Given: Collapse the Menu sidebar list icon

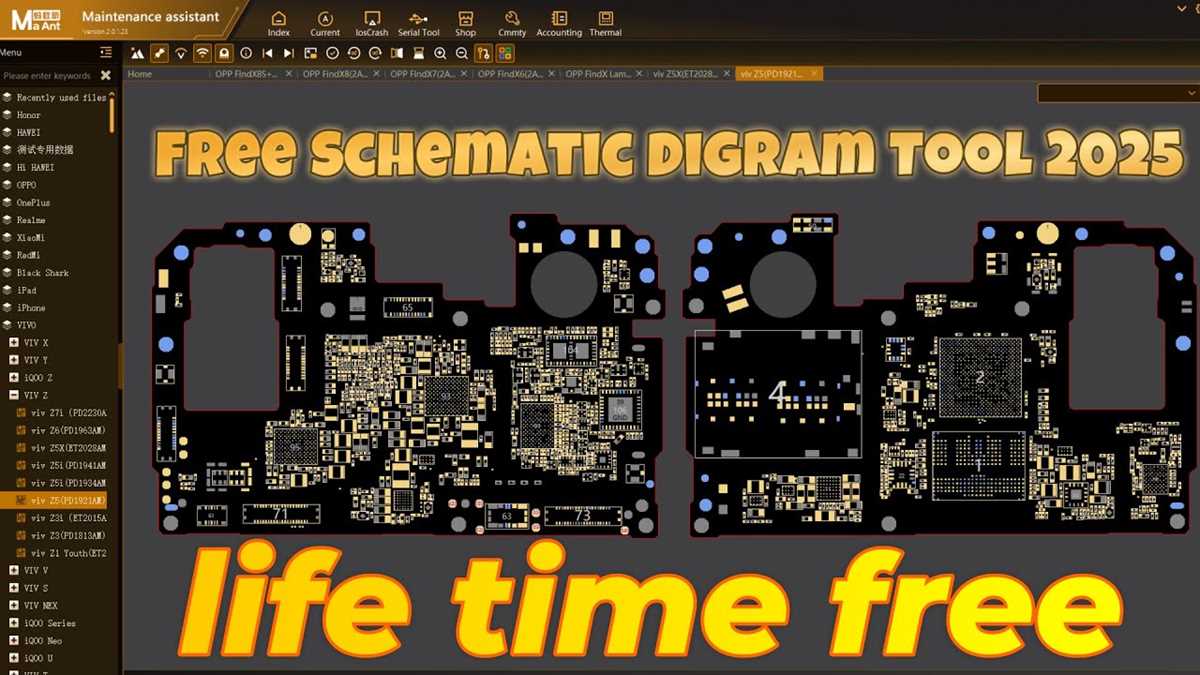Looking at the screenshot, I should click(x=106, y=52).
